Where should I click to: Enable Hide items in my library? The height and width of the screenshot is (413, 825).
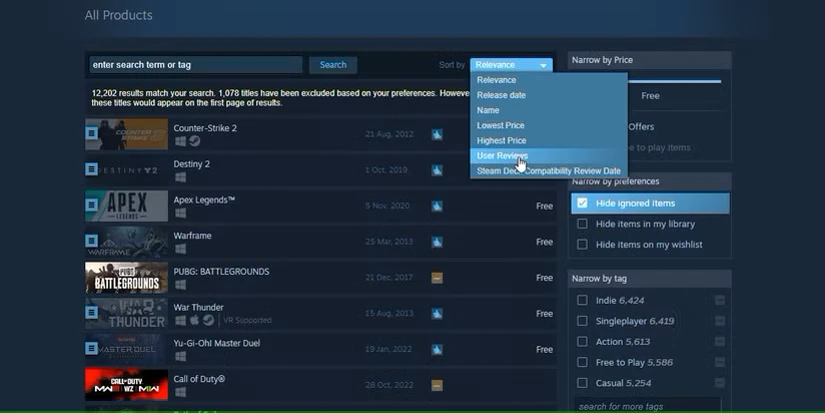coord(582,224)
